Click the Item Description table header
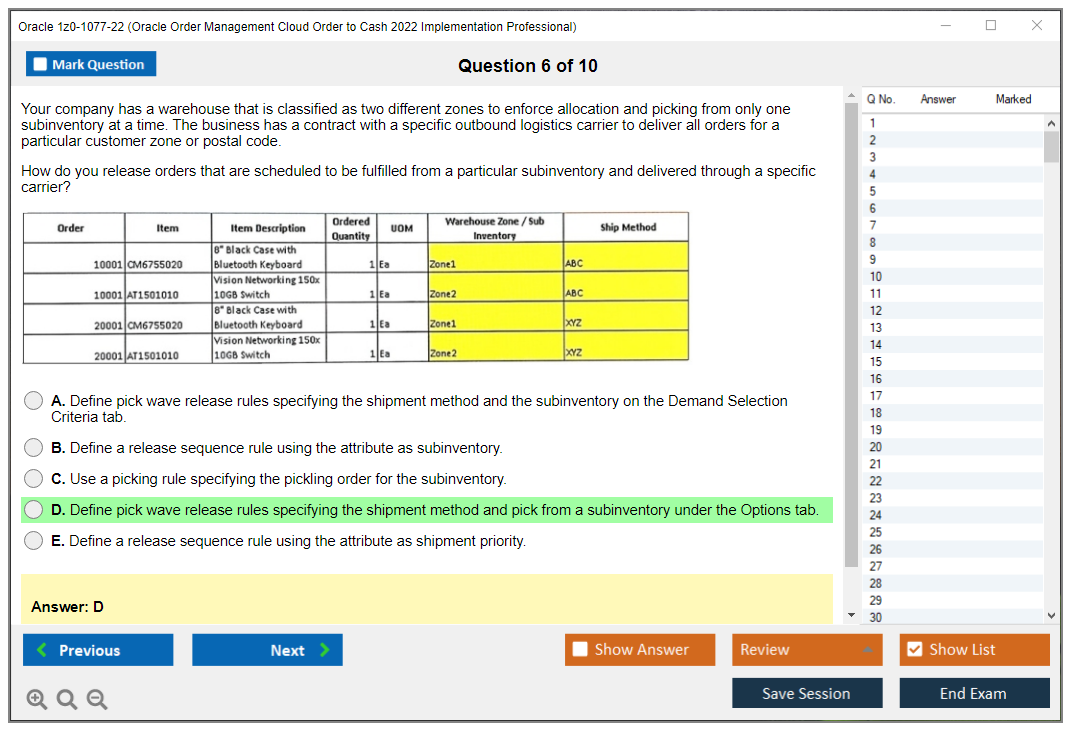 268,228
